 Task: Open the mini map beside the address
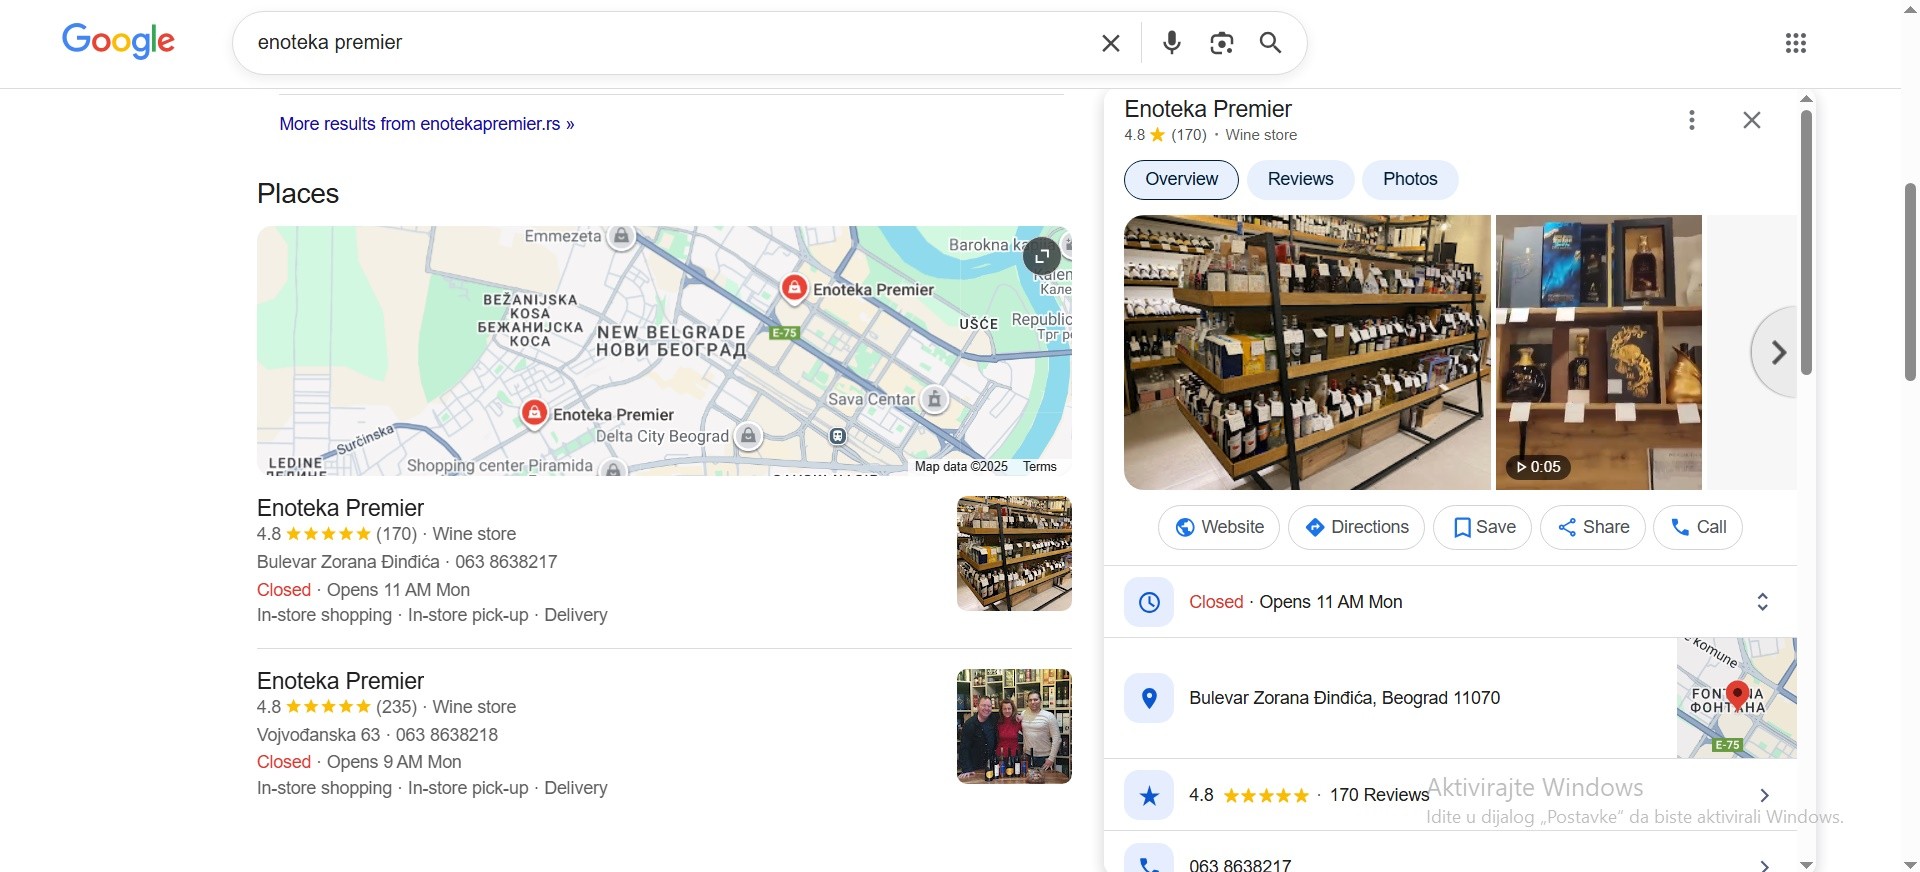click(1737, 698)
